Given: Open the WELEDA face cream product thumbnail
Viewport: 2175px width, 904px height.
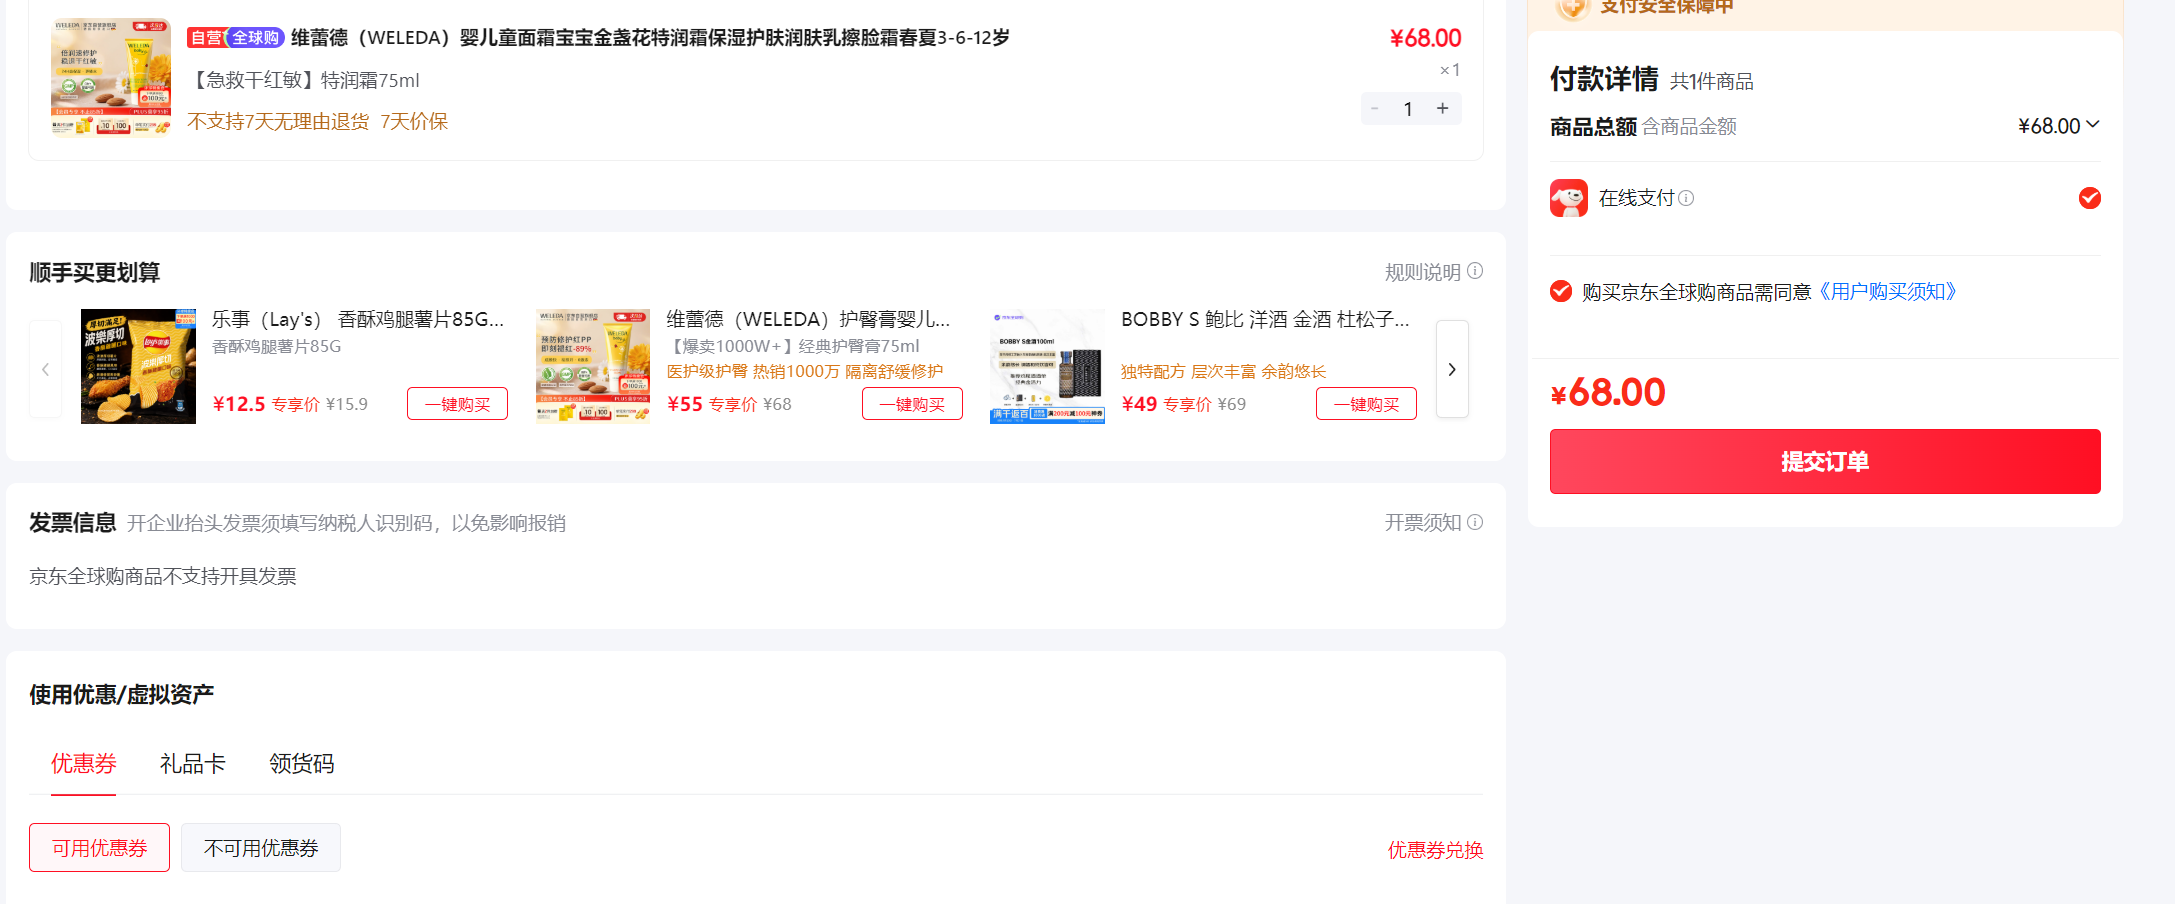Looking at the screenshot, I should (x=111, y=77).
